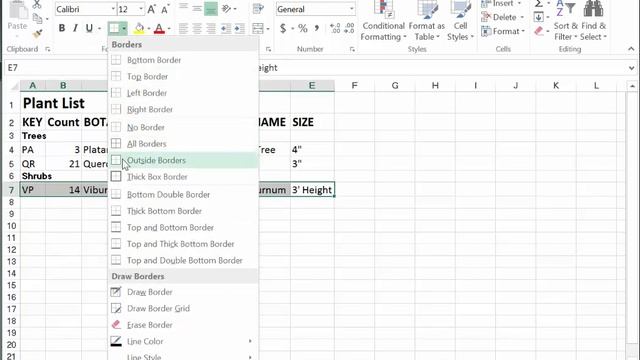640x360 pixels.
Task: Toggle Italic formatting
Action: [75, 28]
